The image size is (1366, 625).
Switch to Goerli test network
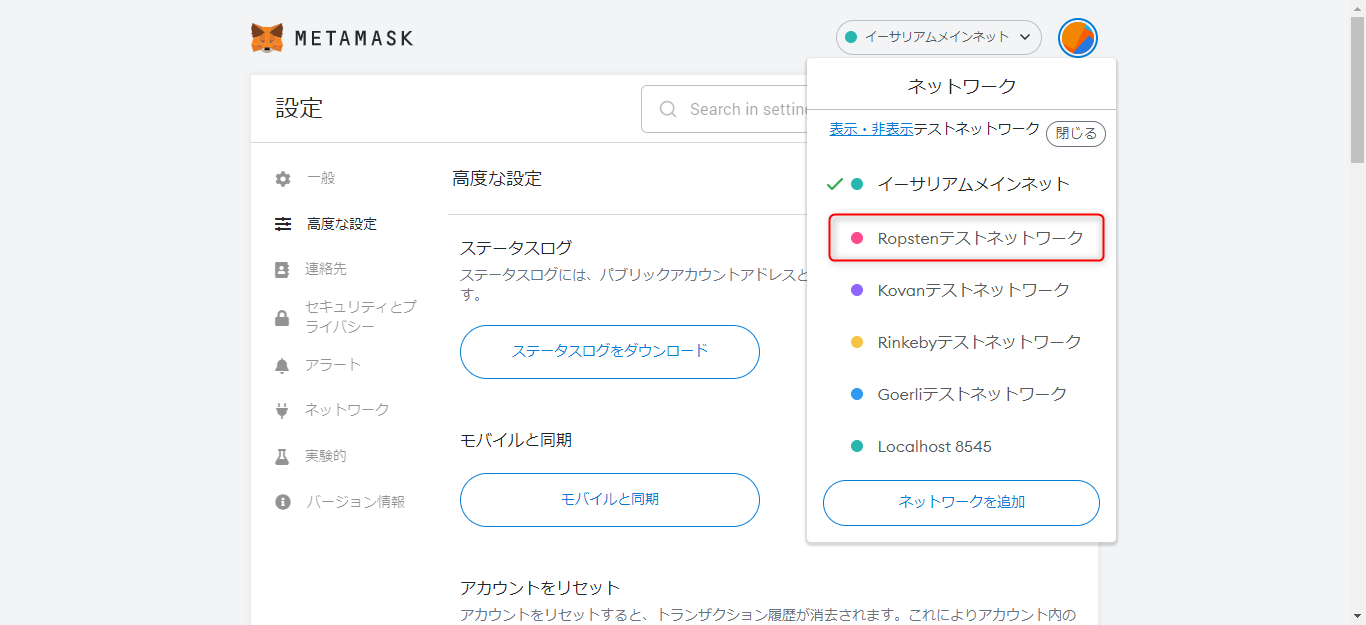958,394
